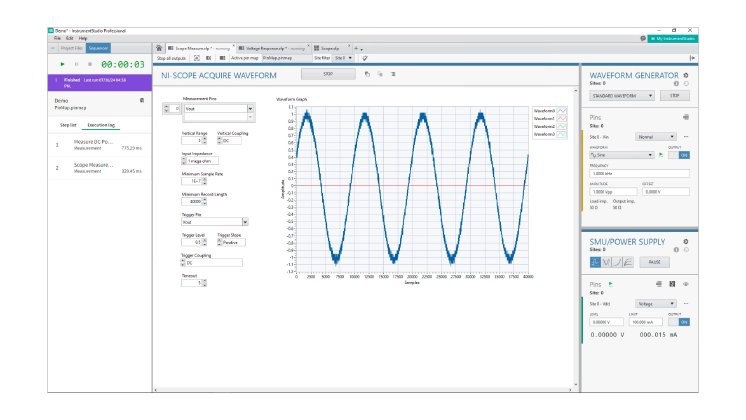Run the sequence with the green play button
This screenshot has width=746, height=420.
[62, 64]
